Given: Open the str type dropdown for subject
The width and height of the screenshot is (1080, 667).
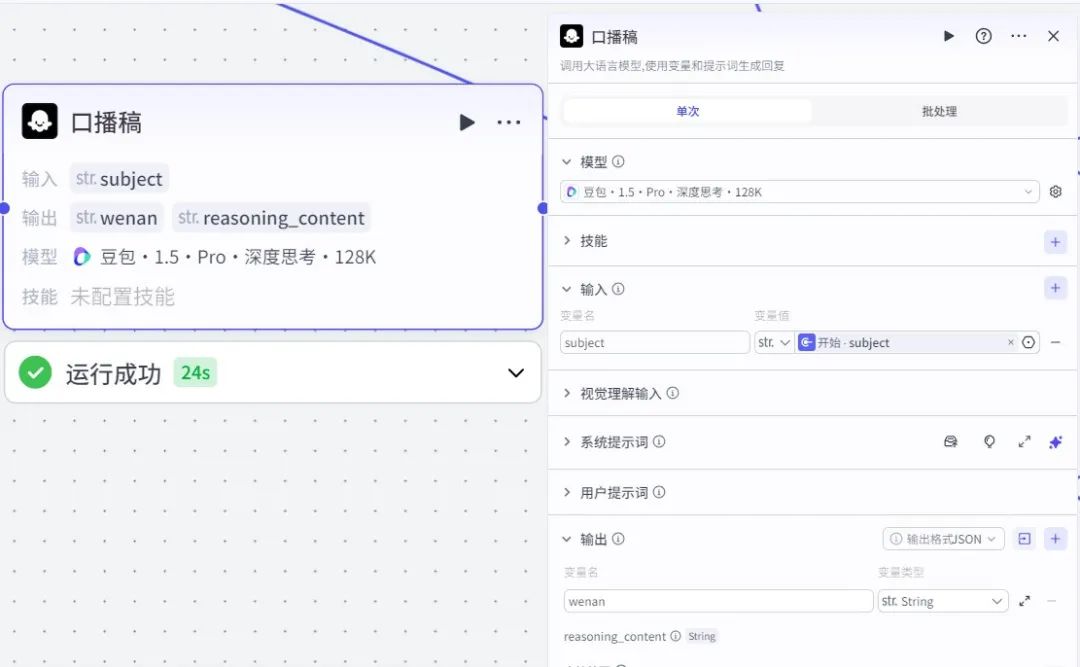Looking at the screenshot, I should [x=773, y=342].
